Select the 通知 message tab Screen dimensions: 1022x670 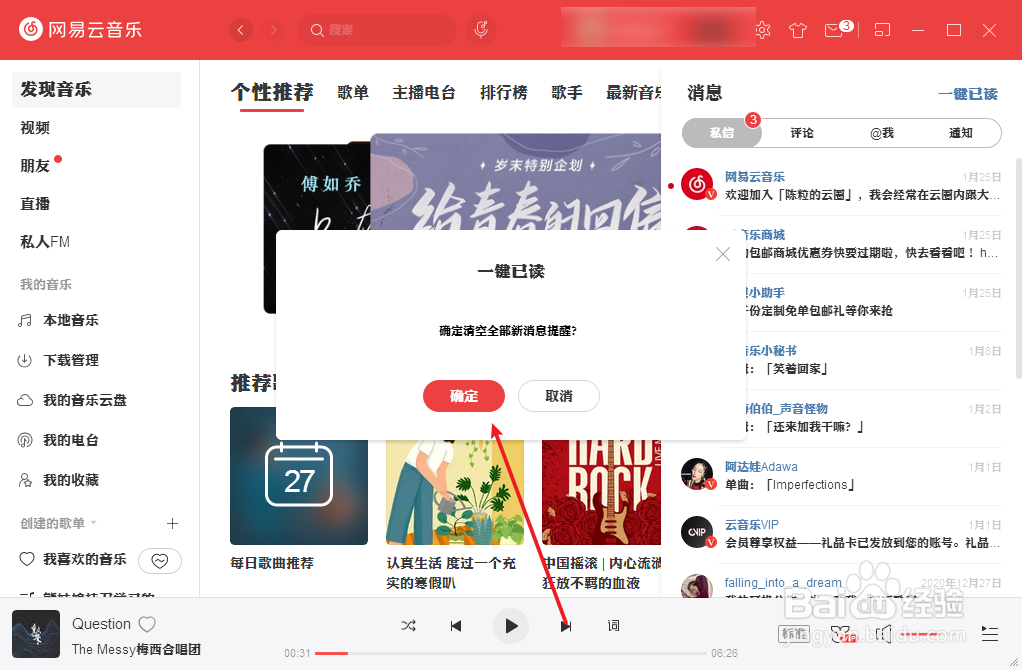[961, 133]
